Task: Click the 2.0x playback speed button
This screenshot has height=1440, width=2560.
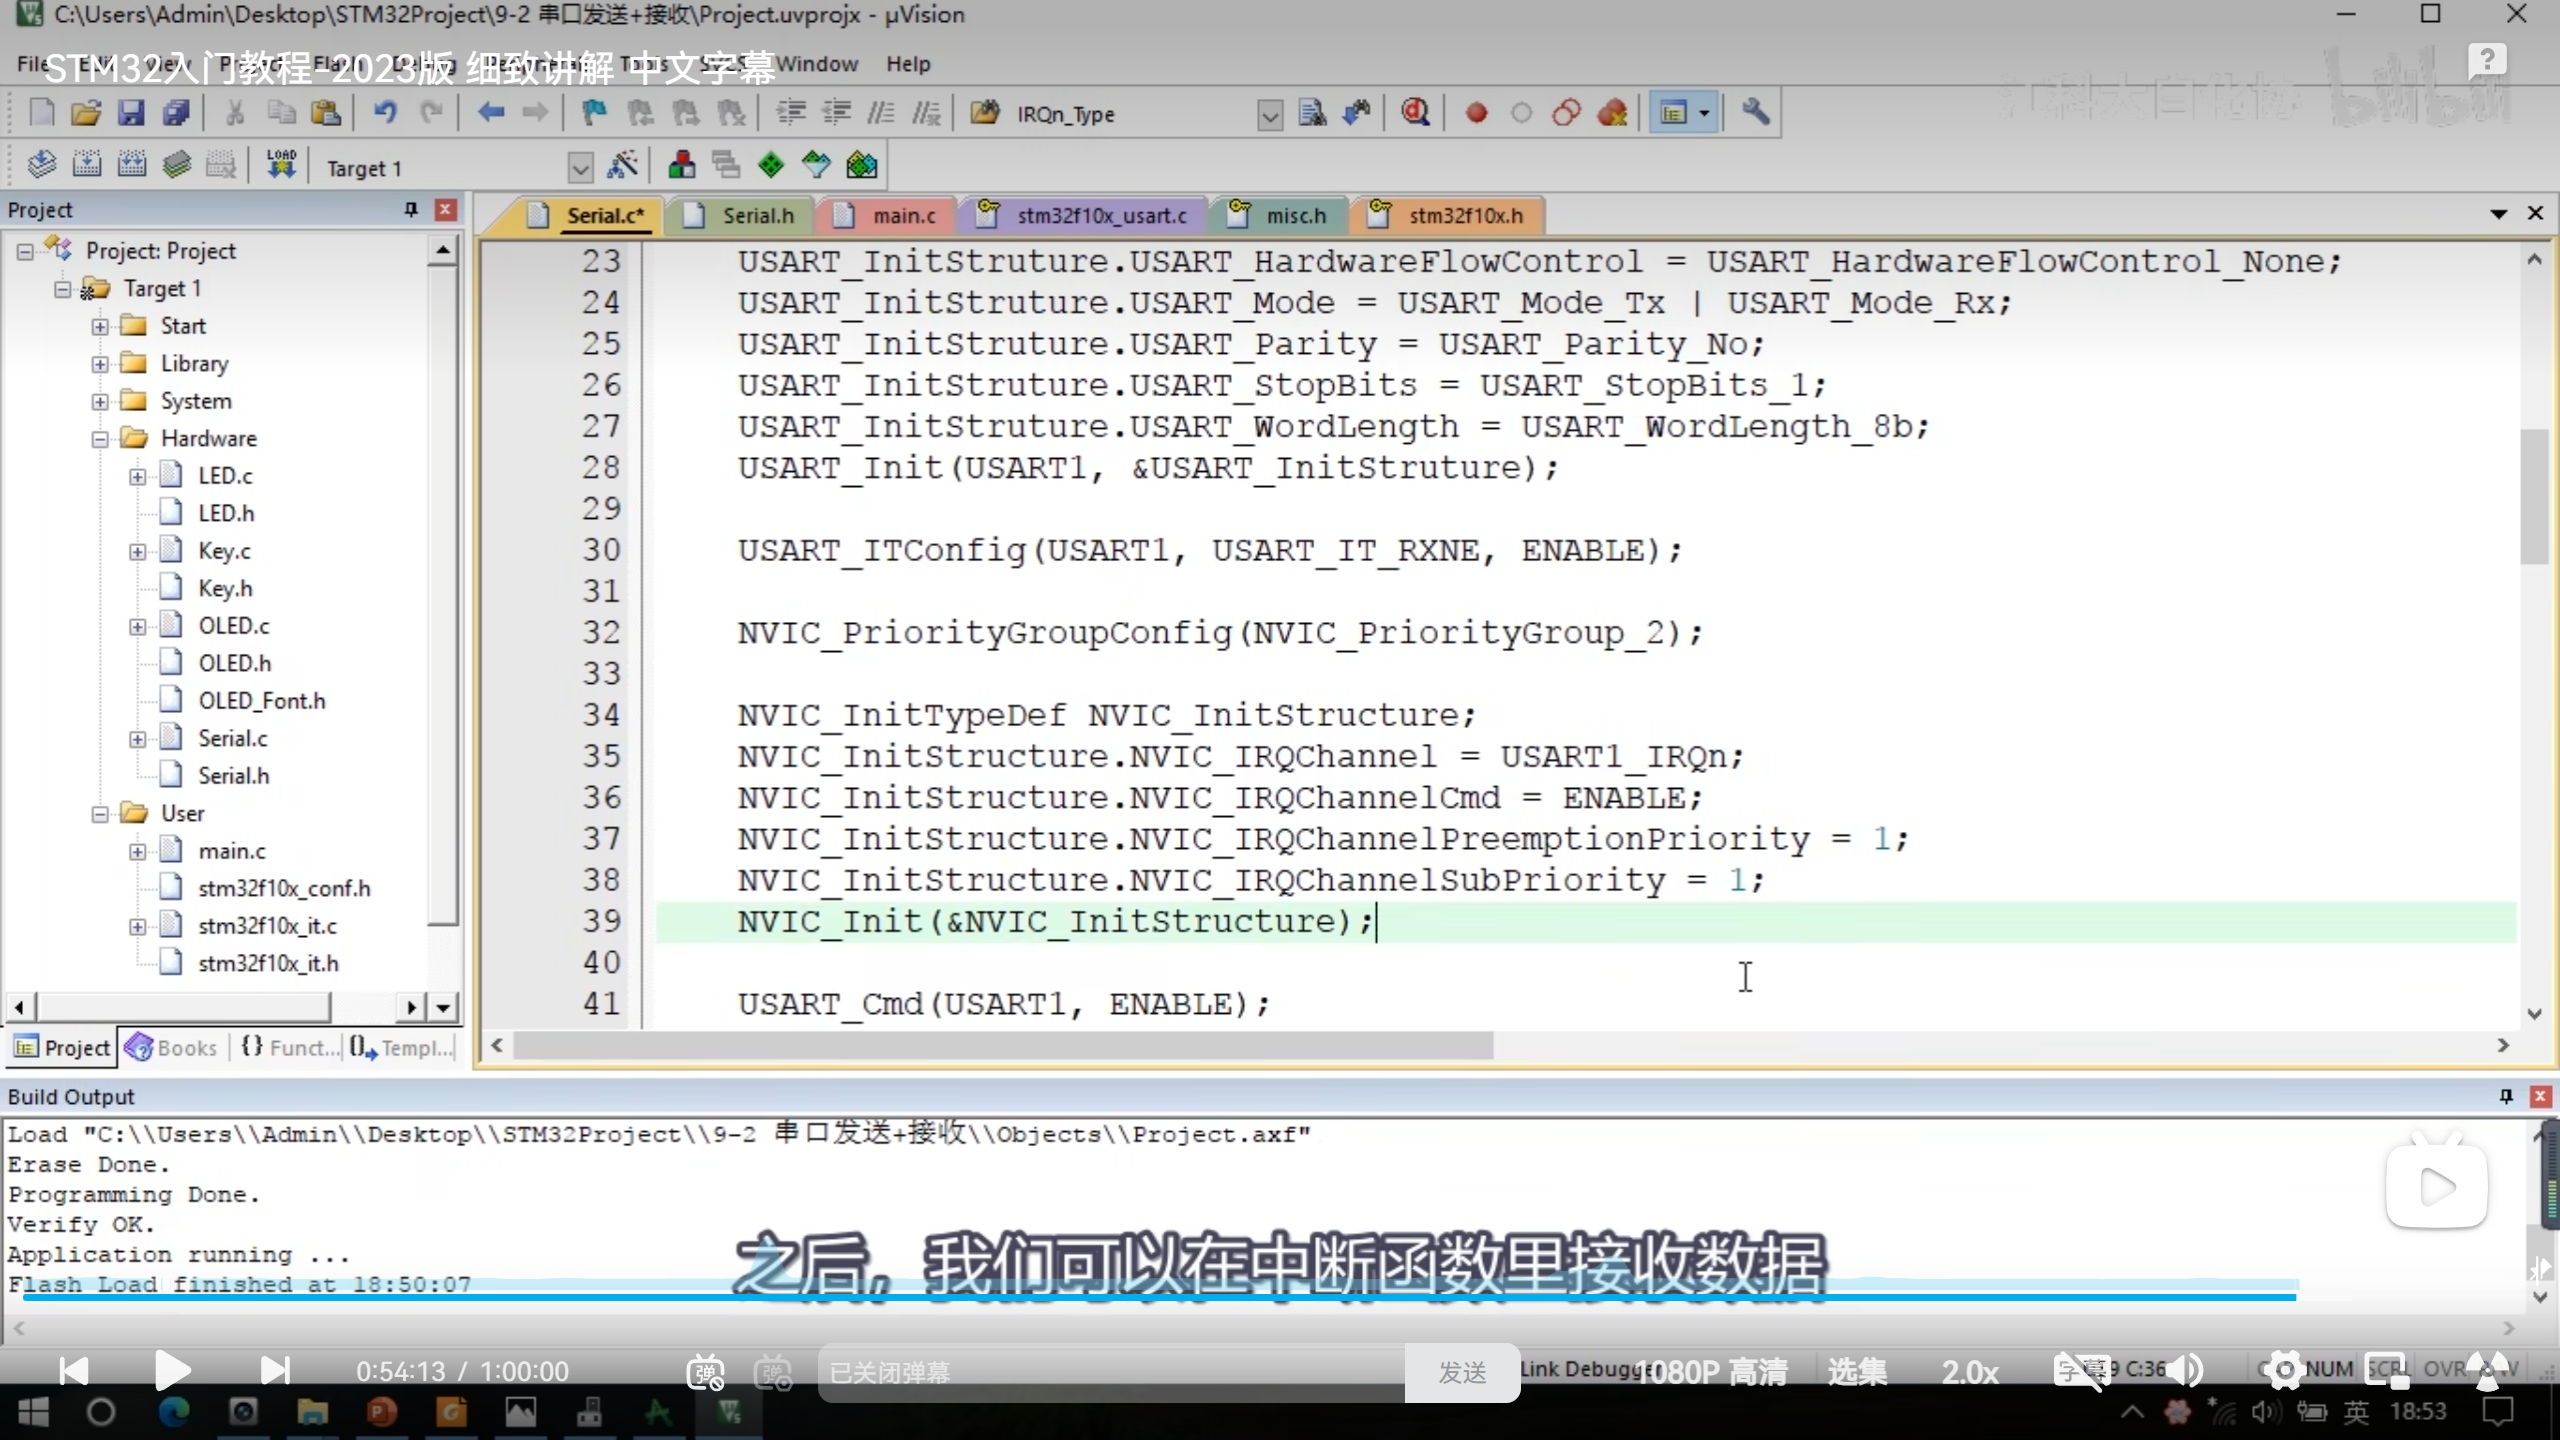Action: [1969, 1371]
